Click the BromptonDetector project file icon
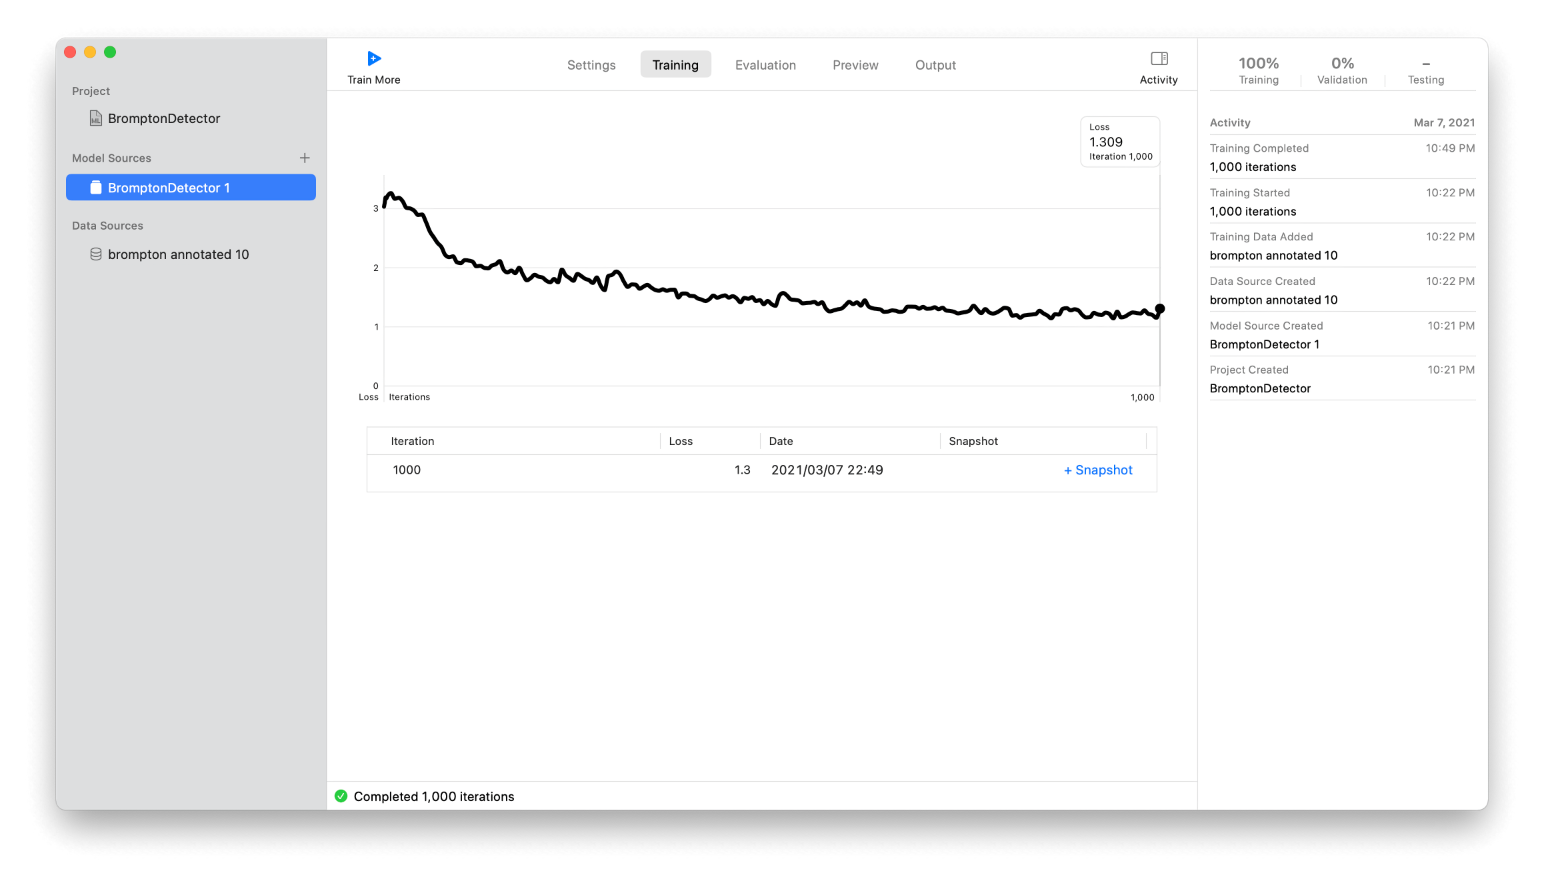The width and height of the screenshot is (1544, 884). 96,118
